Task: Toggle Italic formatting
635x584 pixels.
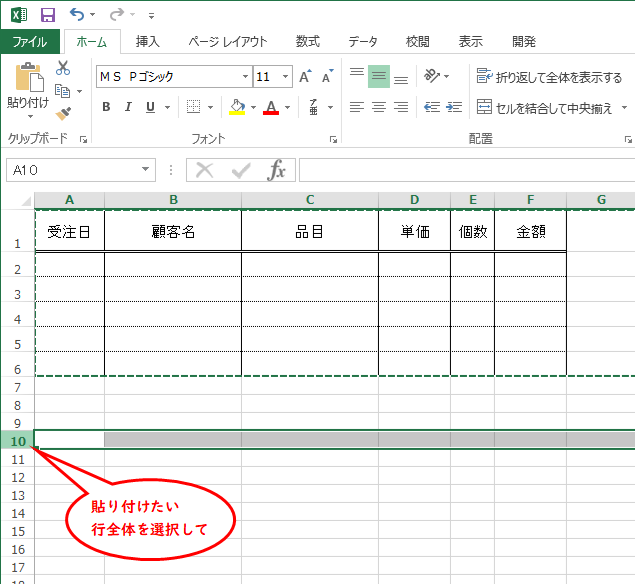Action: 129,108
